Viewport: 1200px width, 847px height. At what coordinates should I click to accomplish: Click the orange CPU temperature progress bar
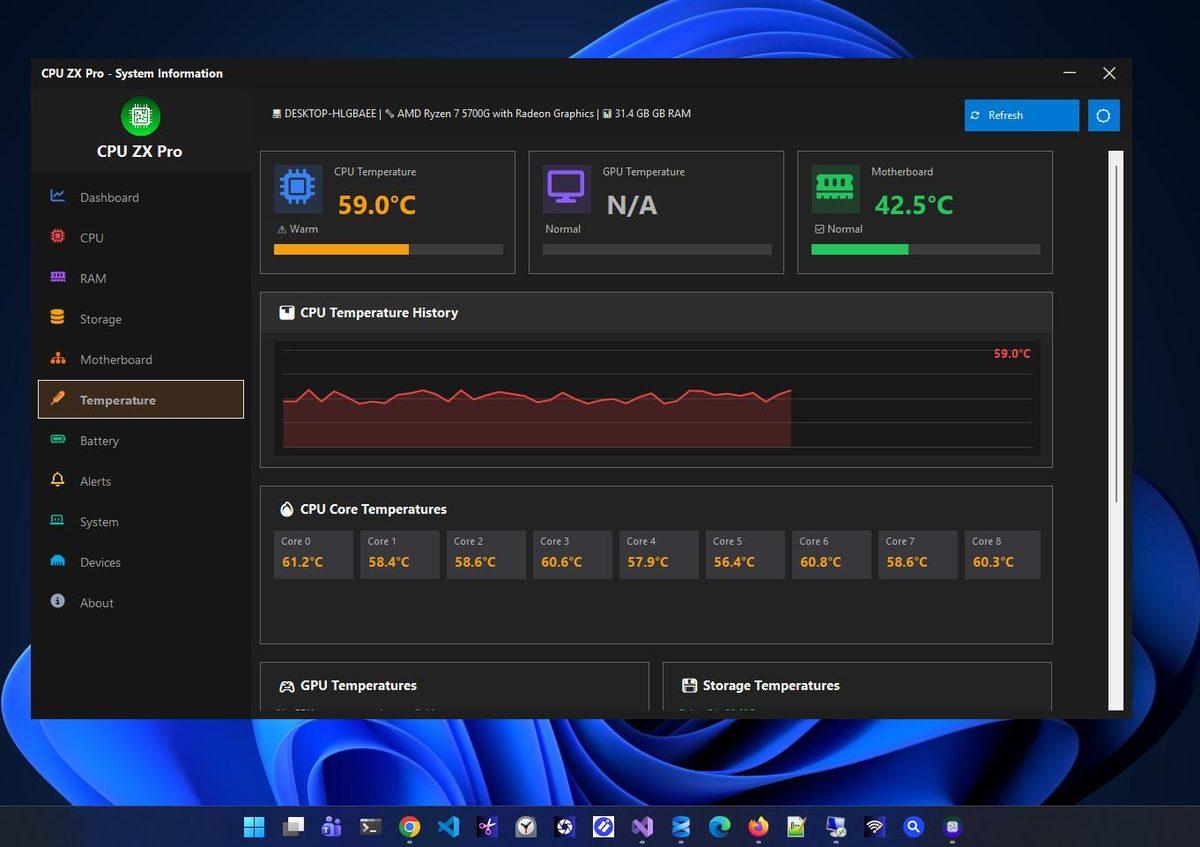(x=388, y=249)
